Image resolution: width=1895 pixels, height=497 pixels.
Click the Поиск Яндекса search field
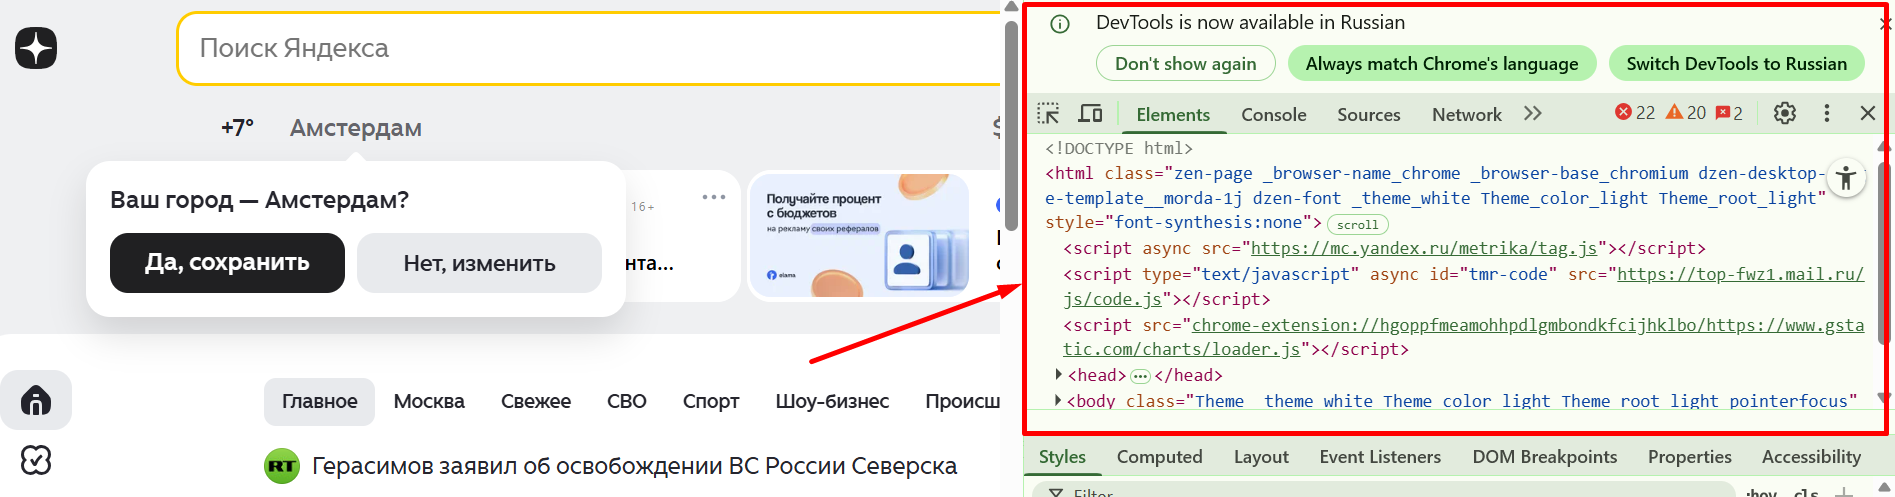[x=590, y=48]
